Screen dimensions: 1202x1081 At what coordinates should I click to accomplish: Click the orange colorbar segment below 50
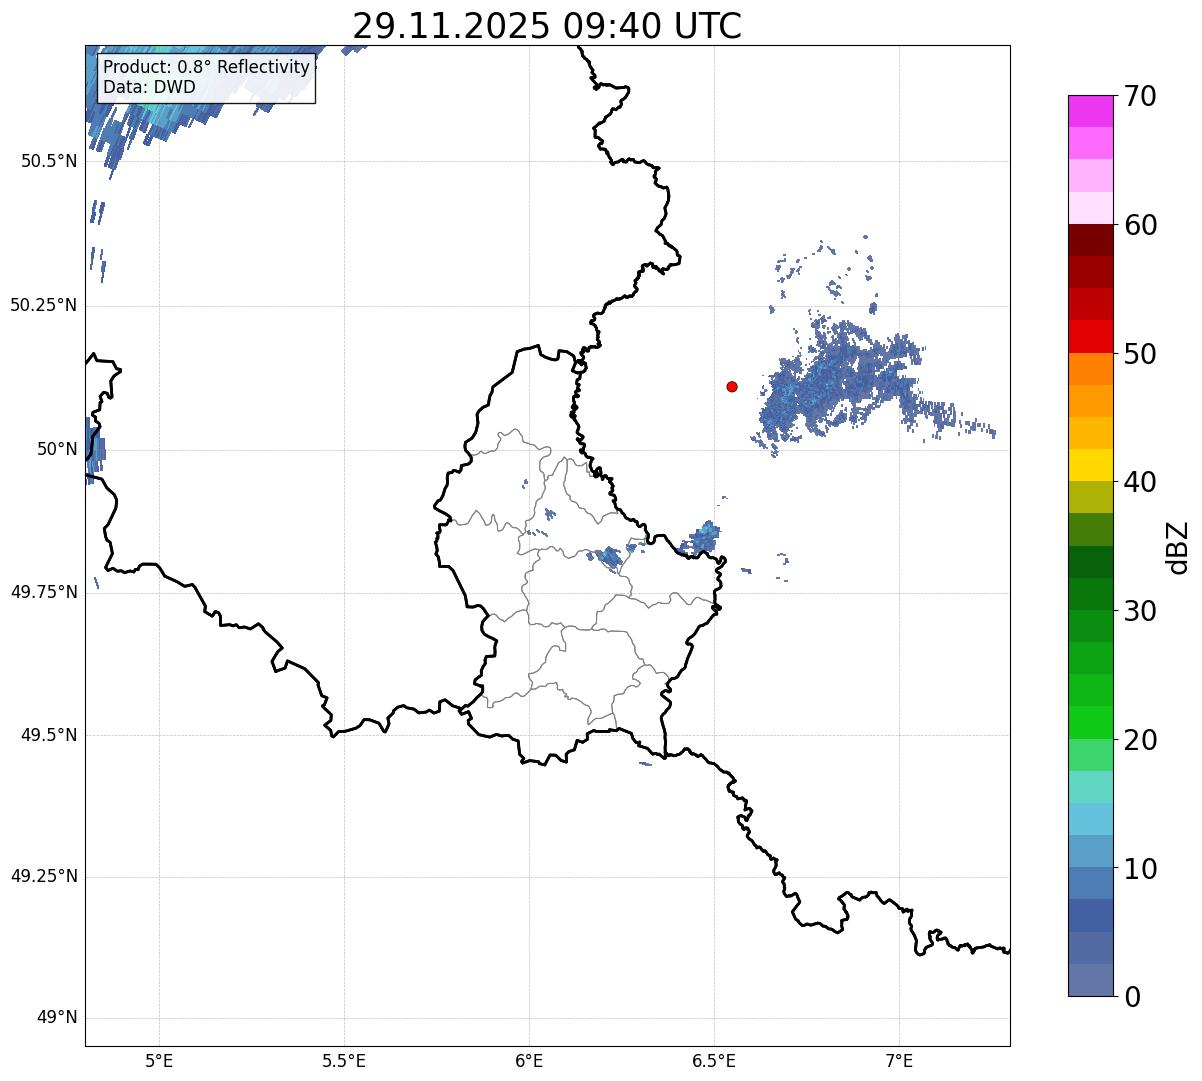tap(1090, 369)
